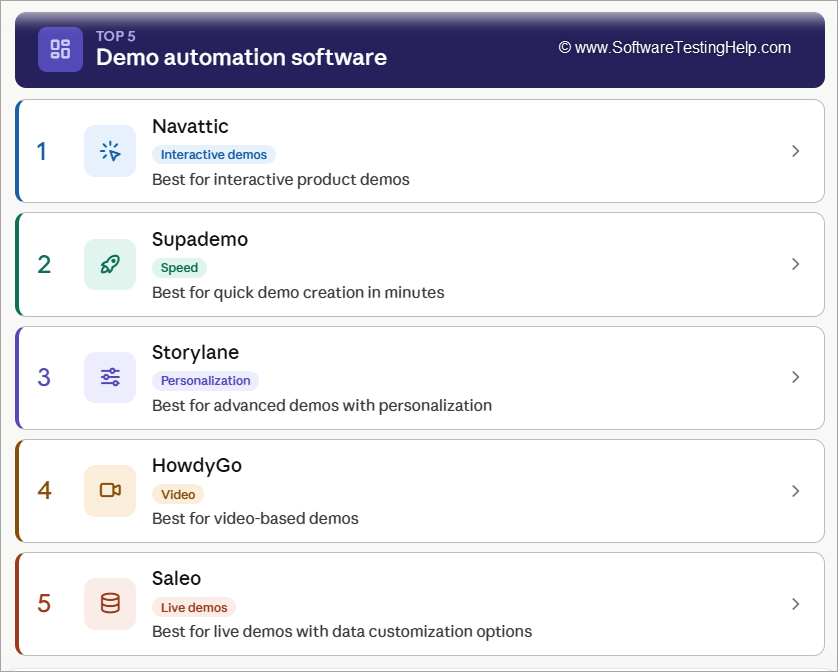This screenshot has width=838, height=672.
Task: Click the grid dashboard icon in header
Action: point(60,49)
